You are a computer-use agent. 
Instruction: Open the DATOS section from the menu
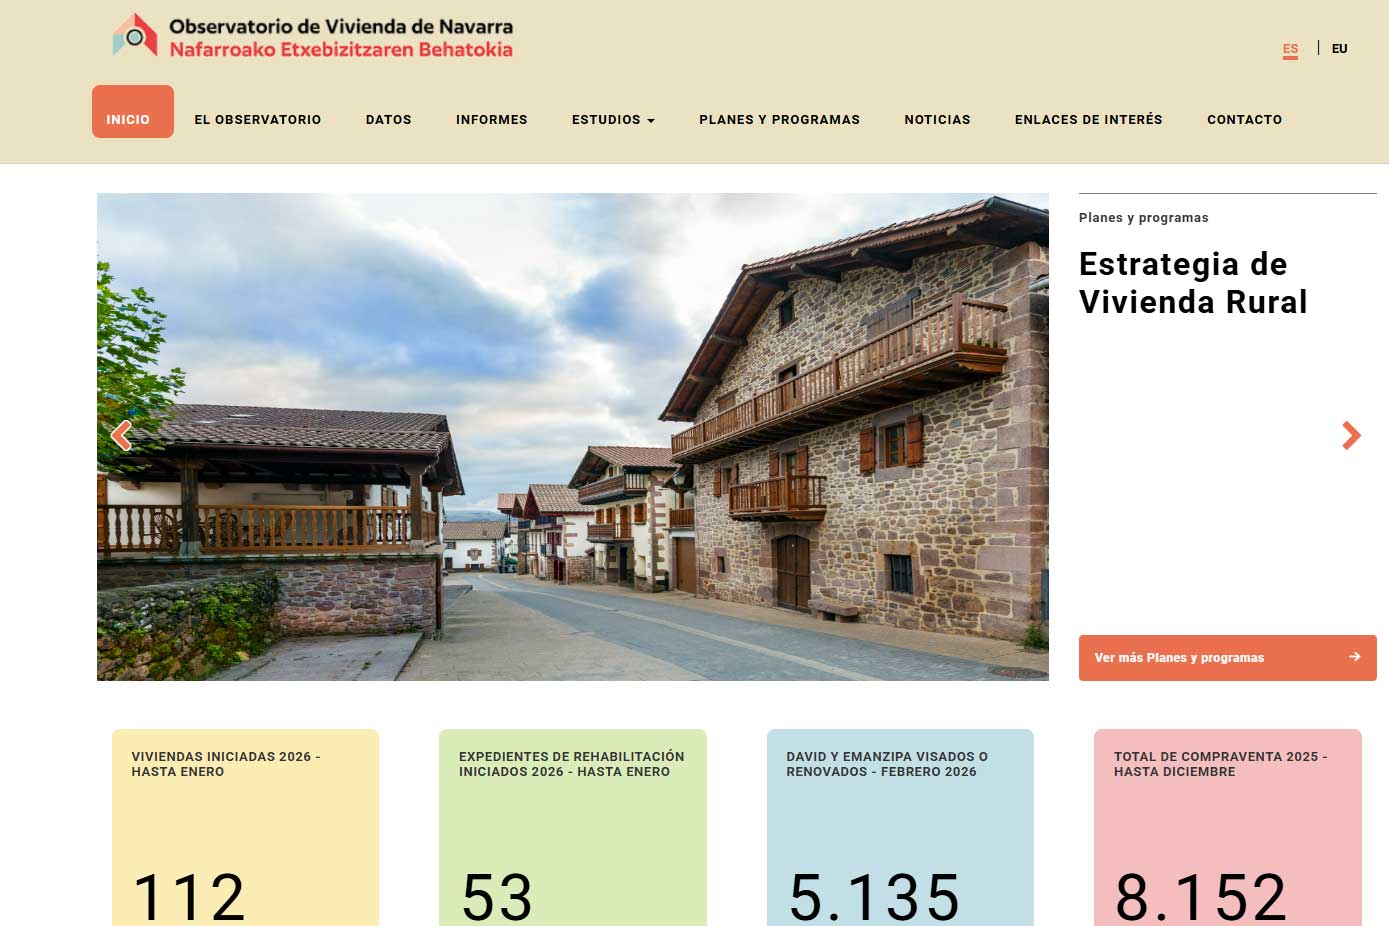pos(388,119)
